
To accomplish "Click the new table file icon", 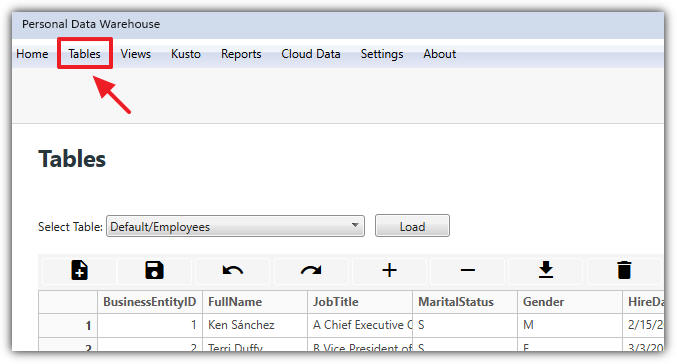I will (x=79, y=270).
